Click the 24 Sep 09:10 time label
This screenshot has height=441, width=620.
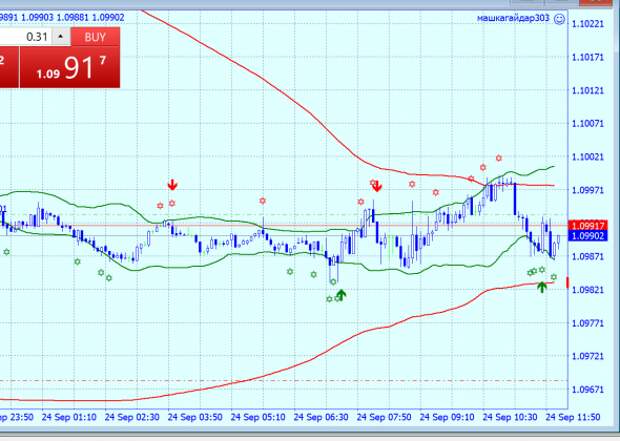coord(447,417)
